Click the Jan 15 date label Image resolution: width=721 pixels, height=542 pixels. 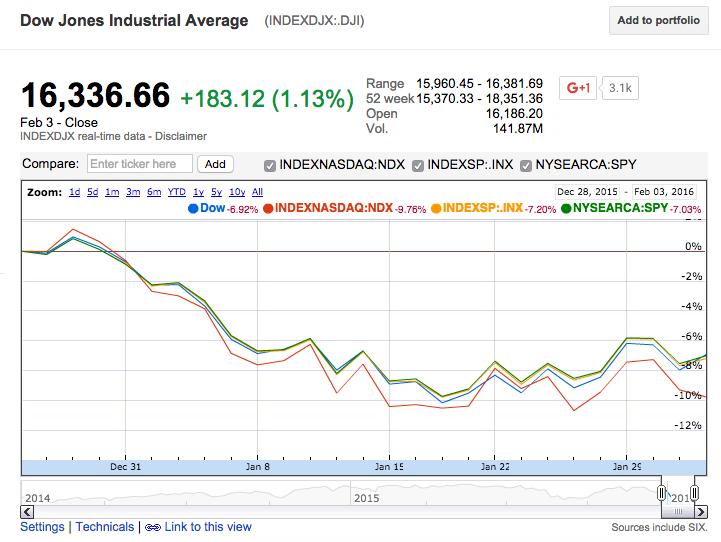(x=389, y=467)
